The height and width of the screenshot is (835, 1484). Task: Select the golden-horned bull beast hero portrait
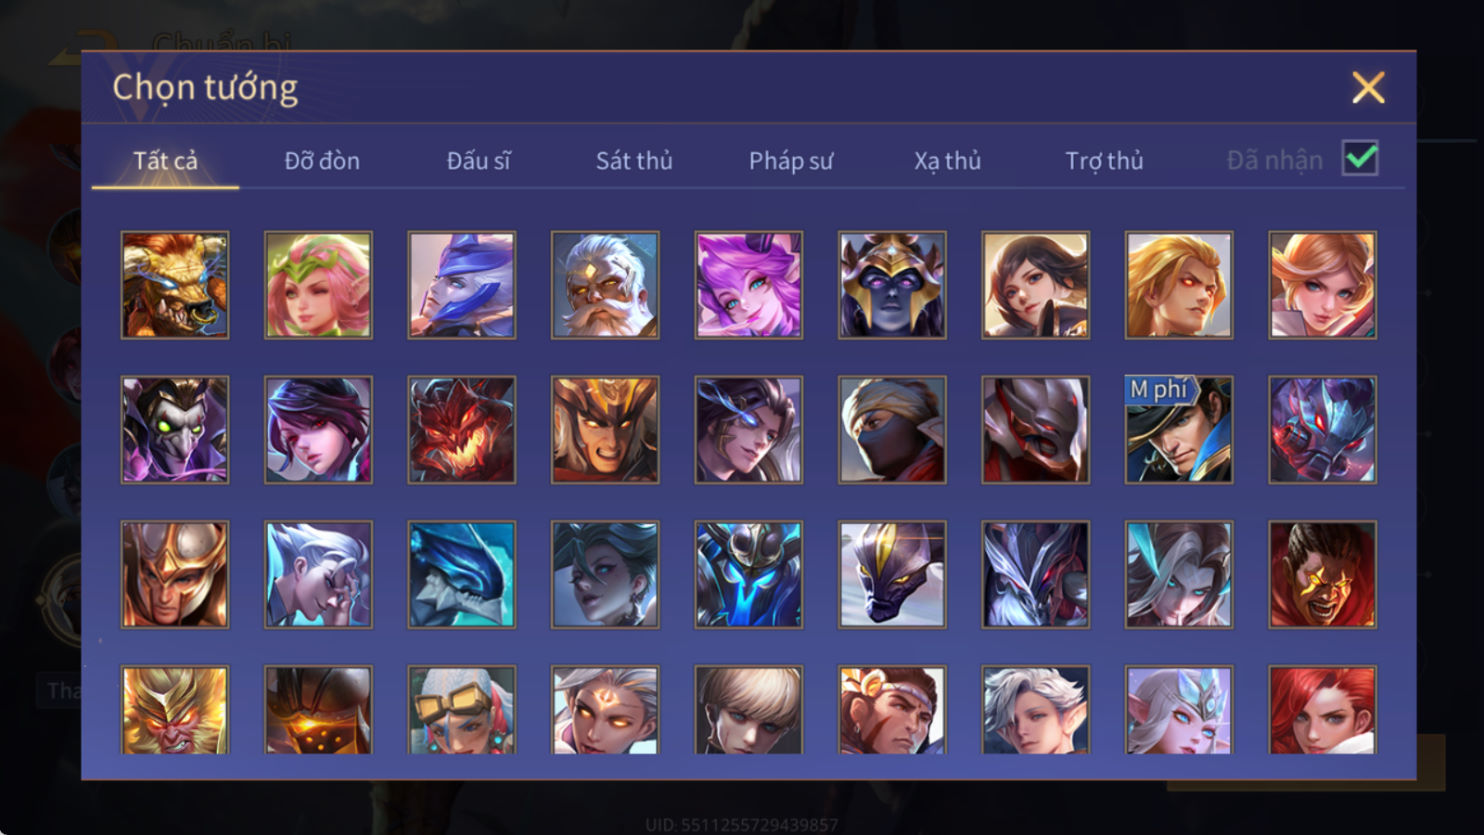(175, 285)
